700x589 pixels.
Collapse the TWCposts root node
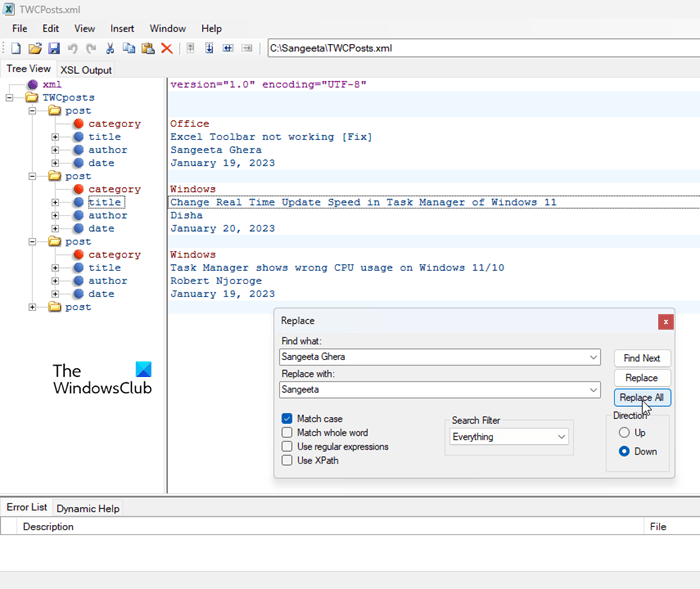[9, 97]
